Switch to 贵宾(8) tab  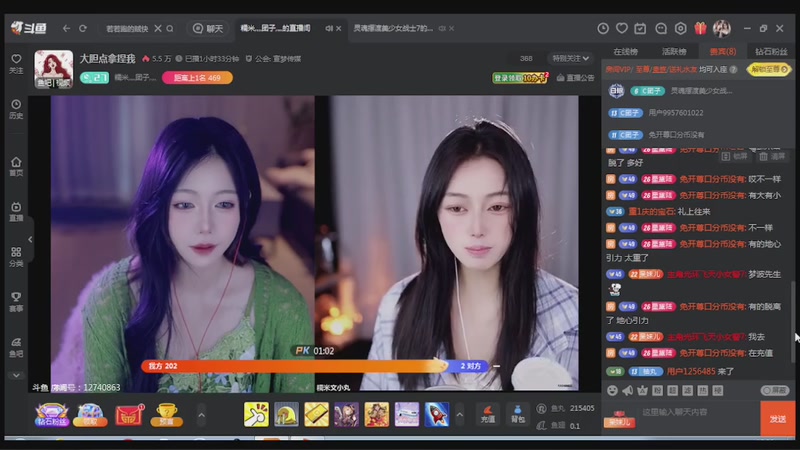pyautogui.click(x=722, y=52)
